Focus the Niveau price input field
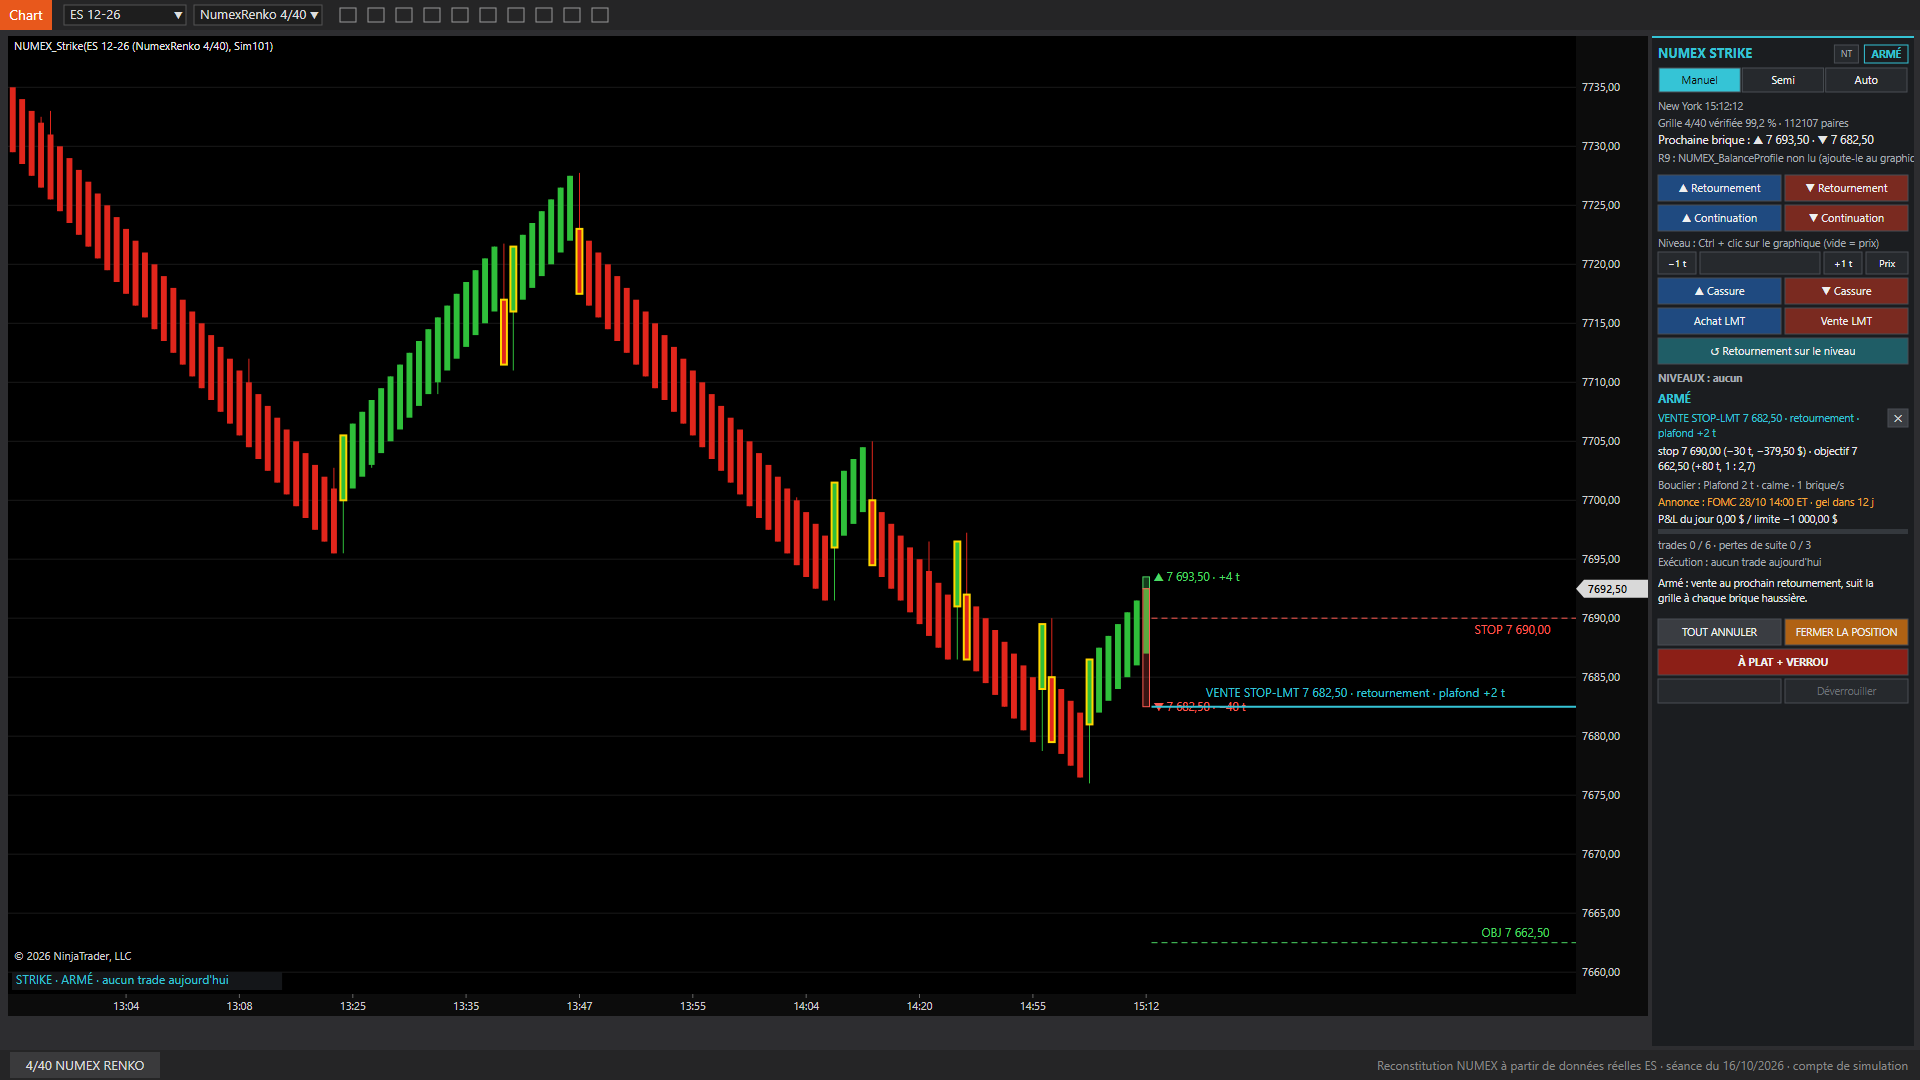Viewport: 1920px width, 1080px height. pos(1760,264)
